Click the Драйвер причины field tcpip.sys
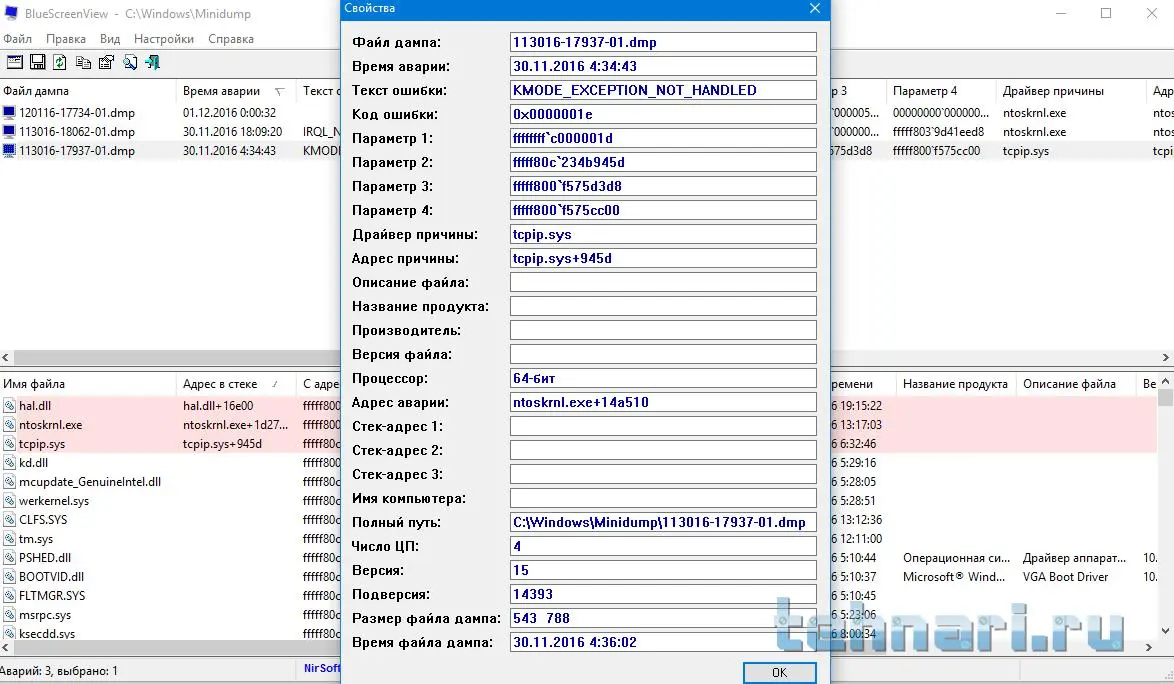This screenshot has height=684, width=1174. pos(663,234)
